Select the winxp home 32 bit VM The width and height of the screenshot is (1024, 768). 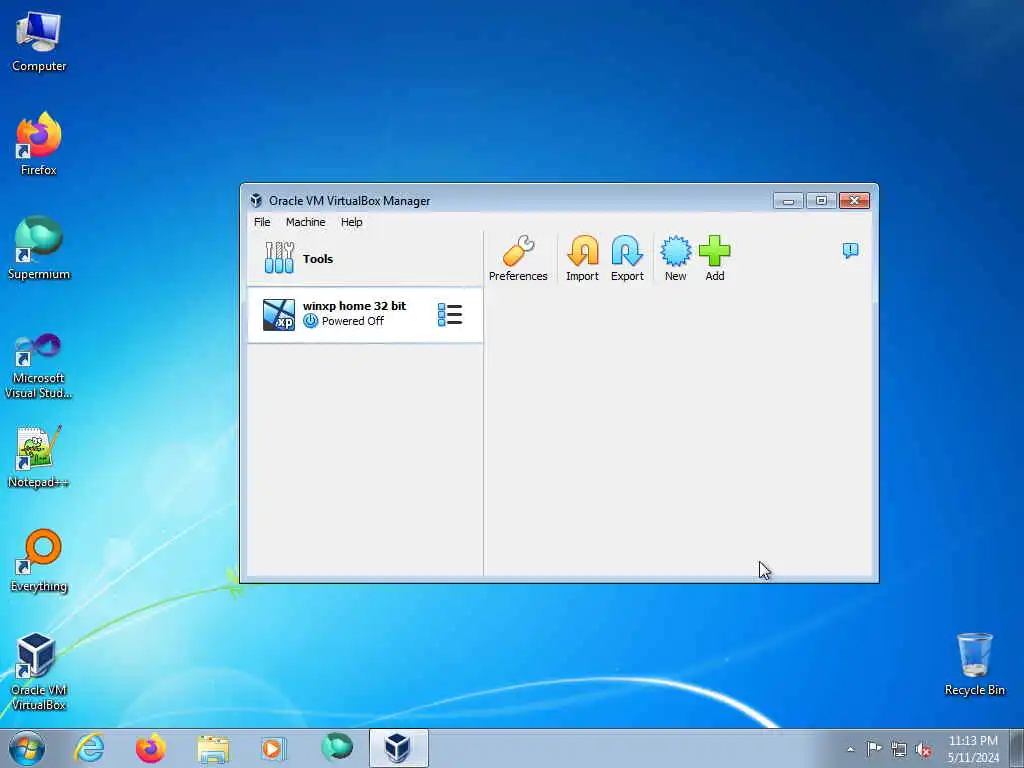365,314
